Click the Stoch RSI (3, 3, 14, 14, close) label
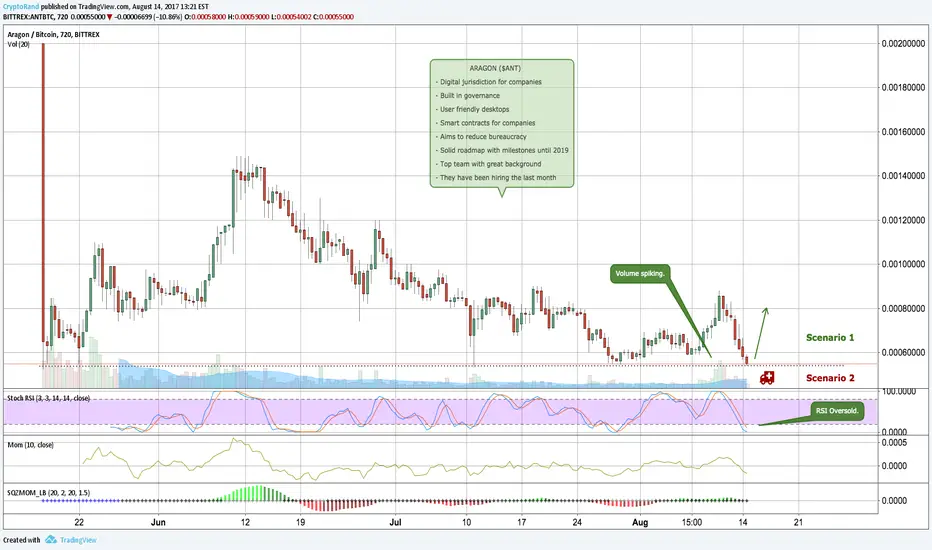Image resolution: width=932 pixels, height=550 pixels. pos(49,398)
